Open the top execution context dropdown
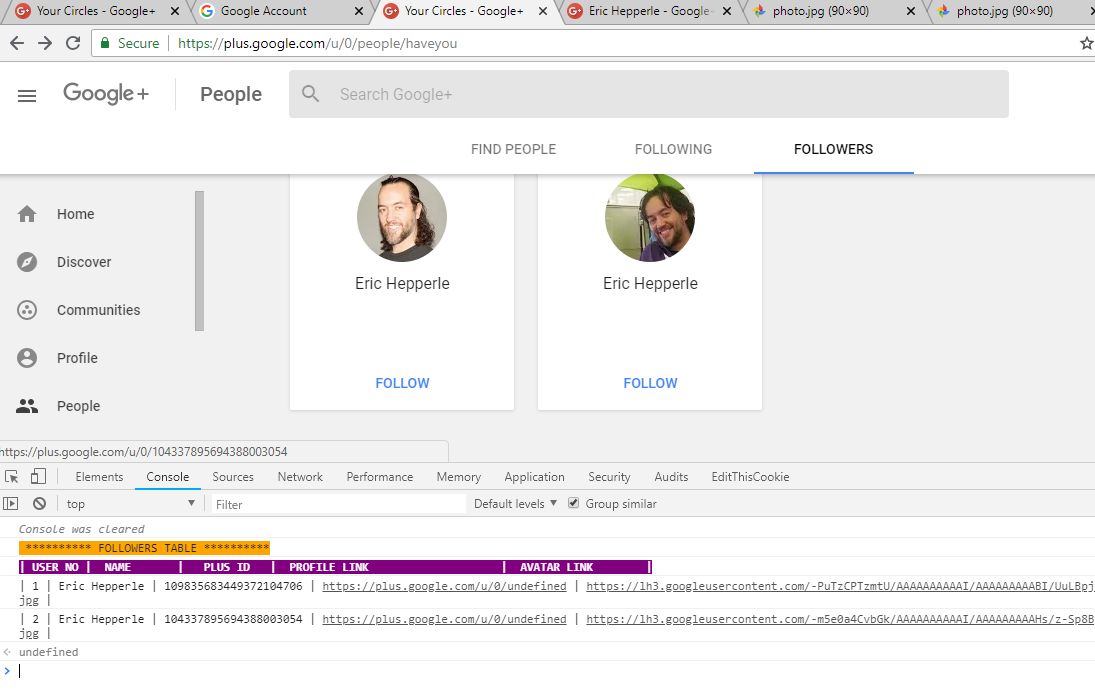1095x694 pixels. coord(131,503)
